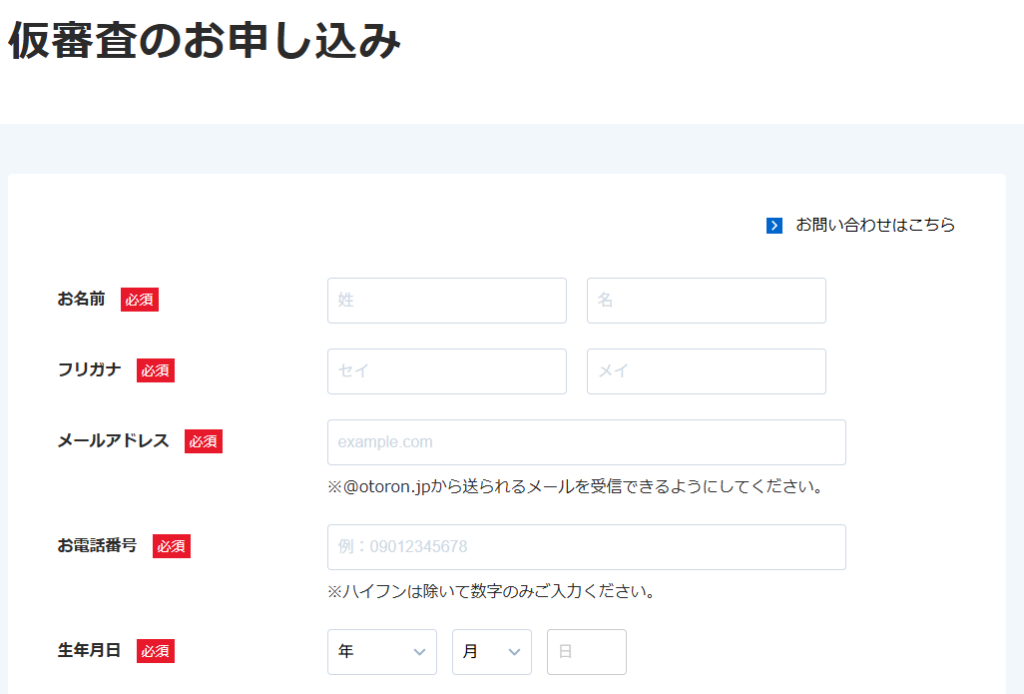Click the フリガナ label

89,370
